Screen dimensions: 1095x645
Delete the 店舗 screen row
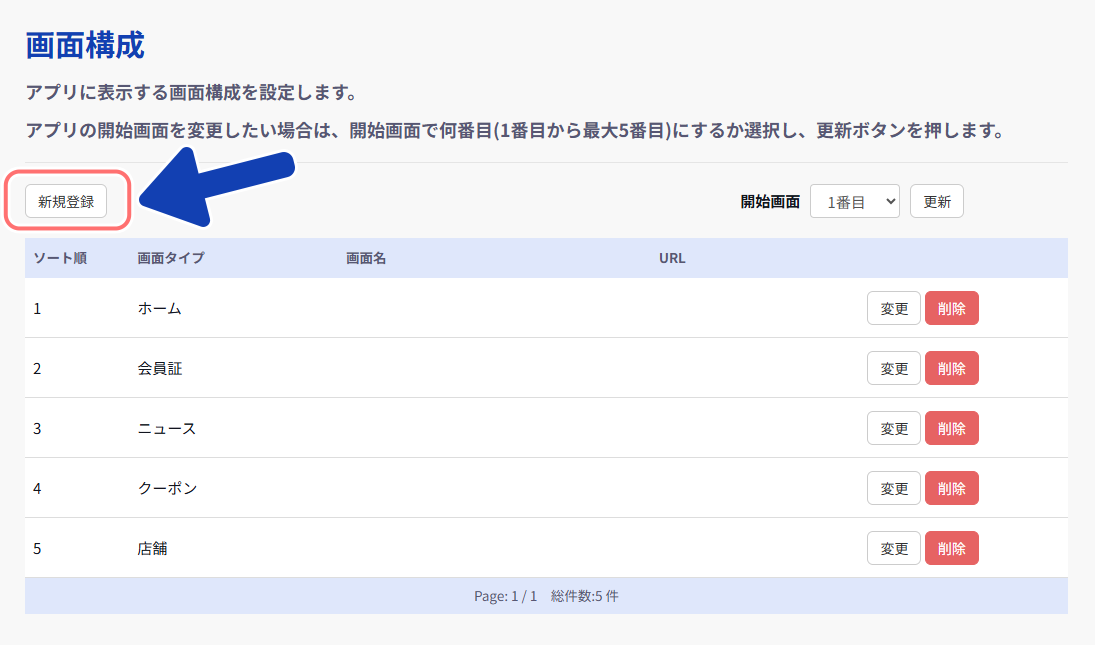click(x=951, y=548)
